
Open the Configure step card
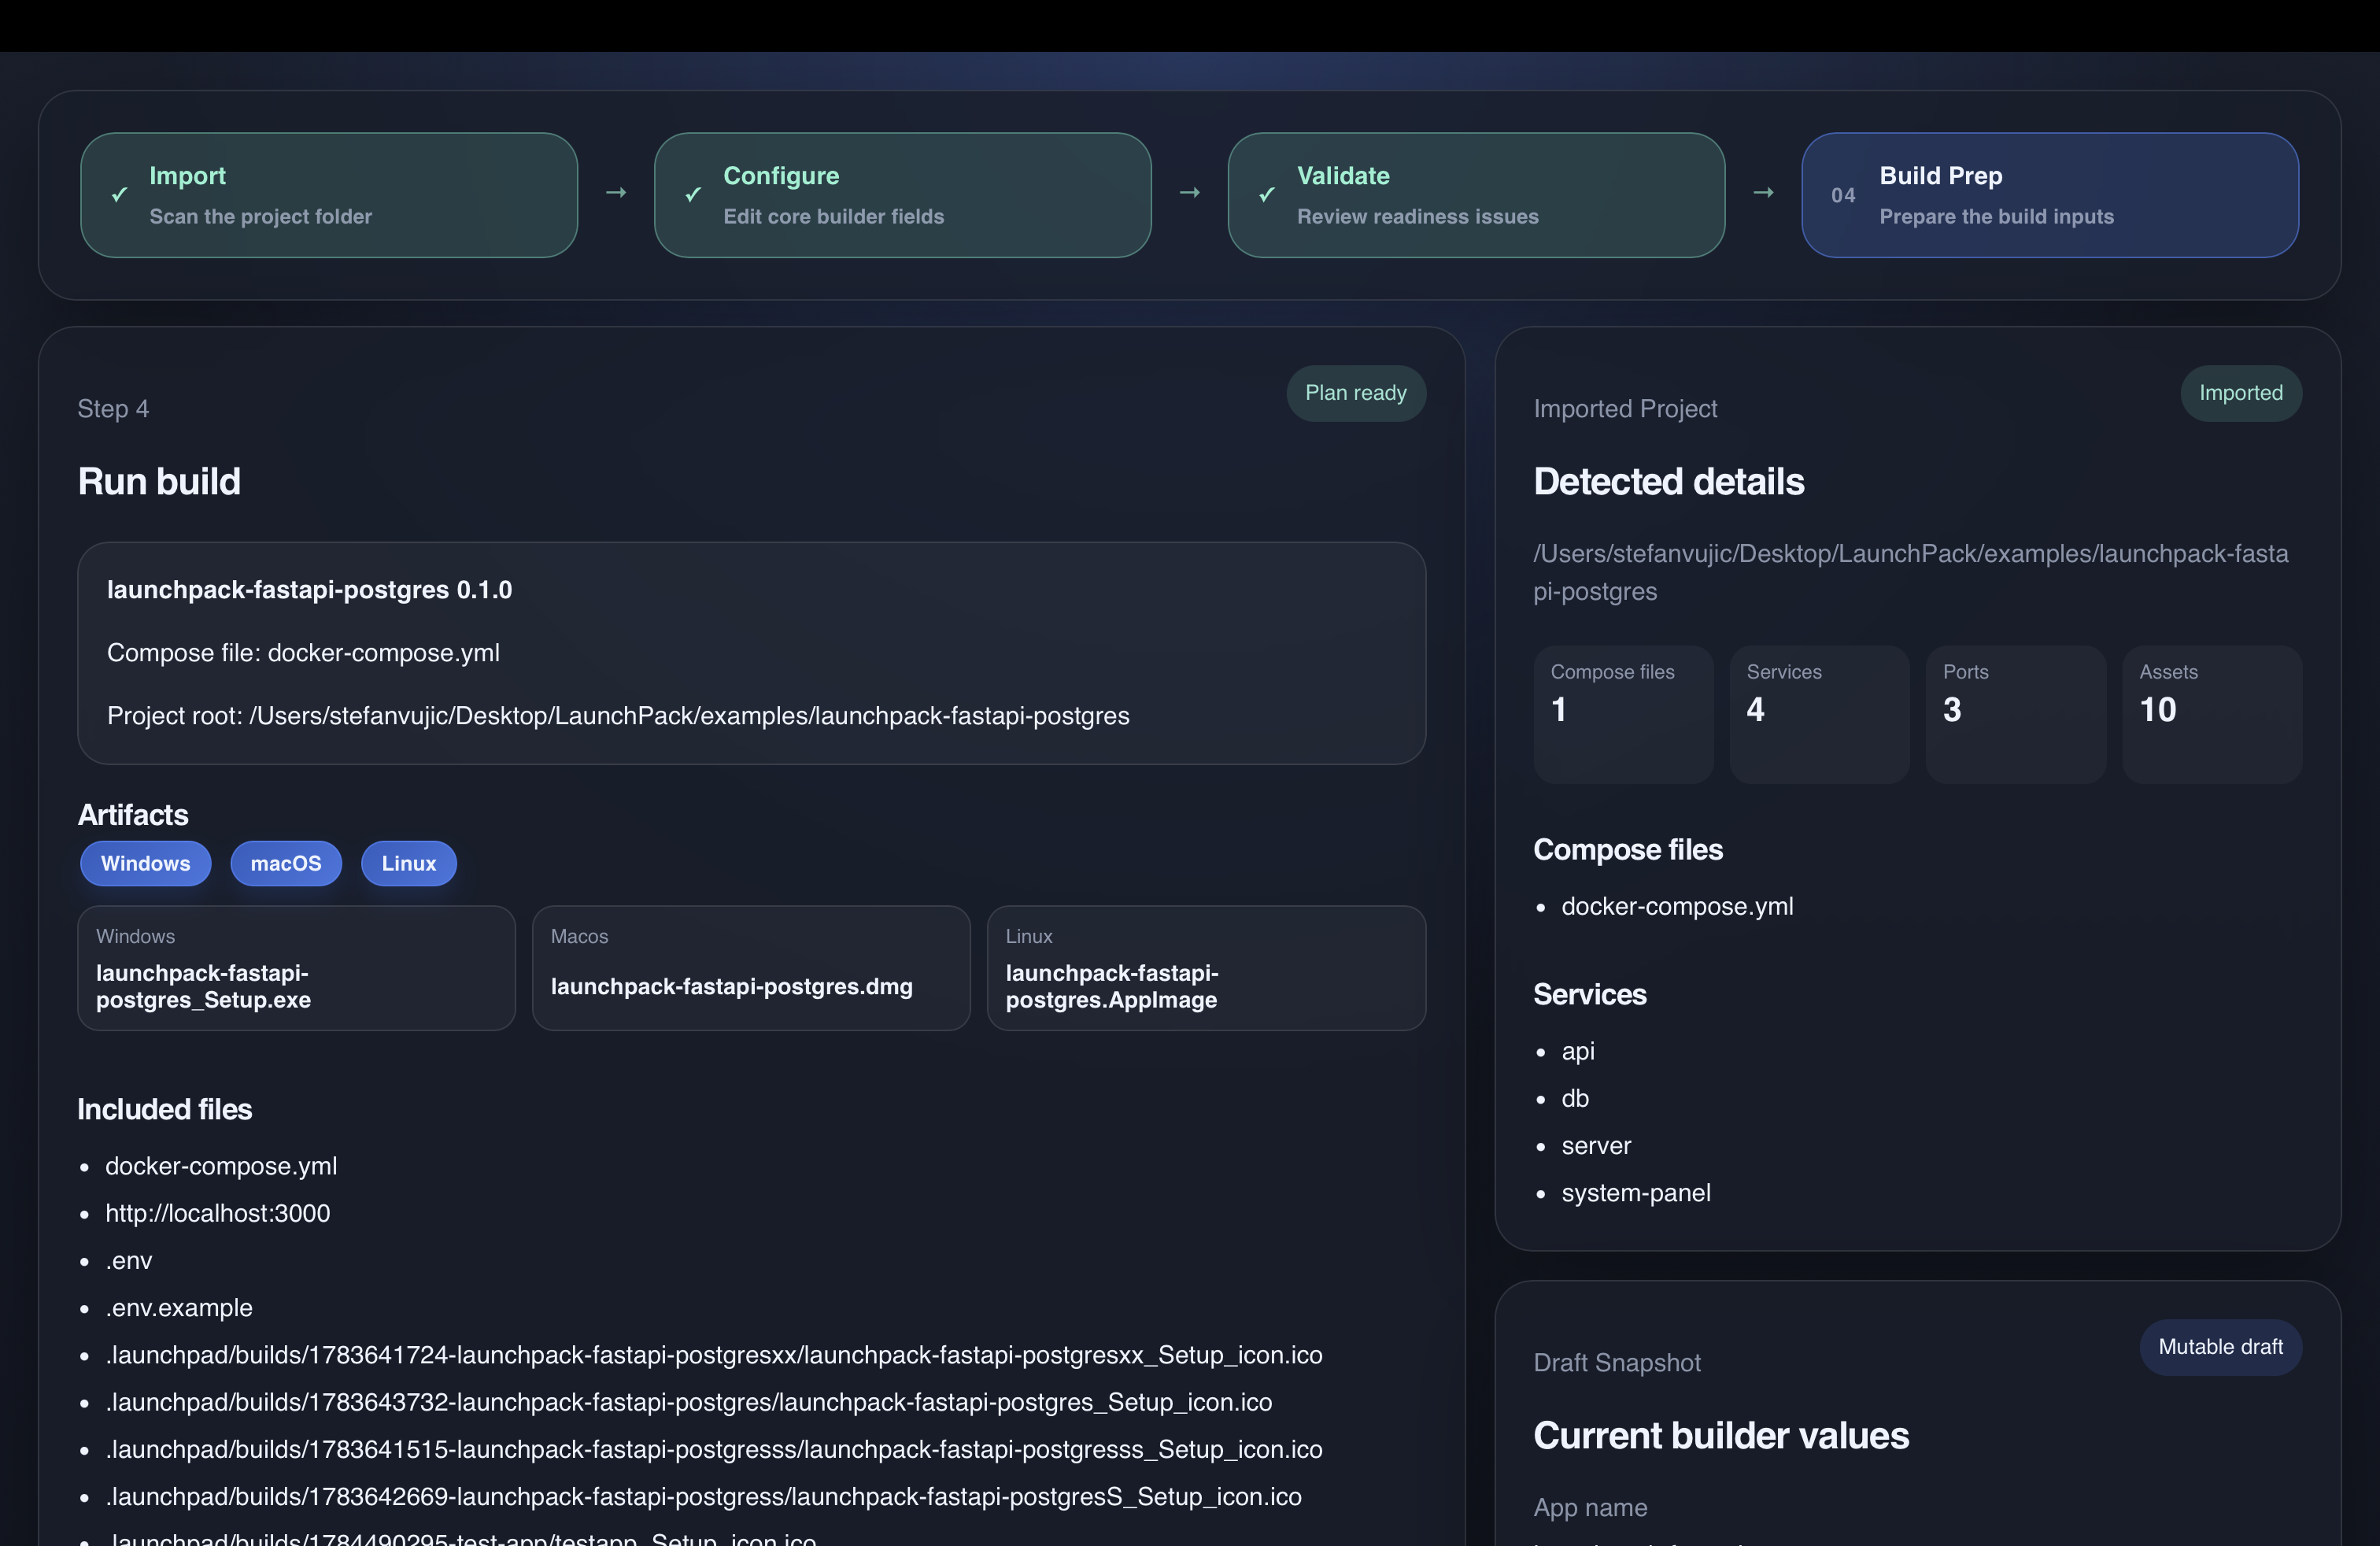903,195
